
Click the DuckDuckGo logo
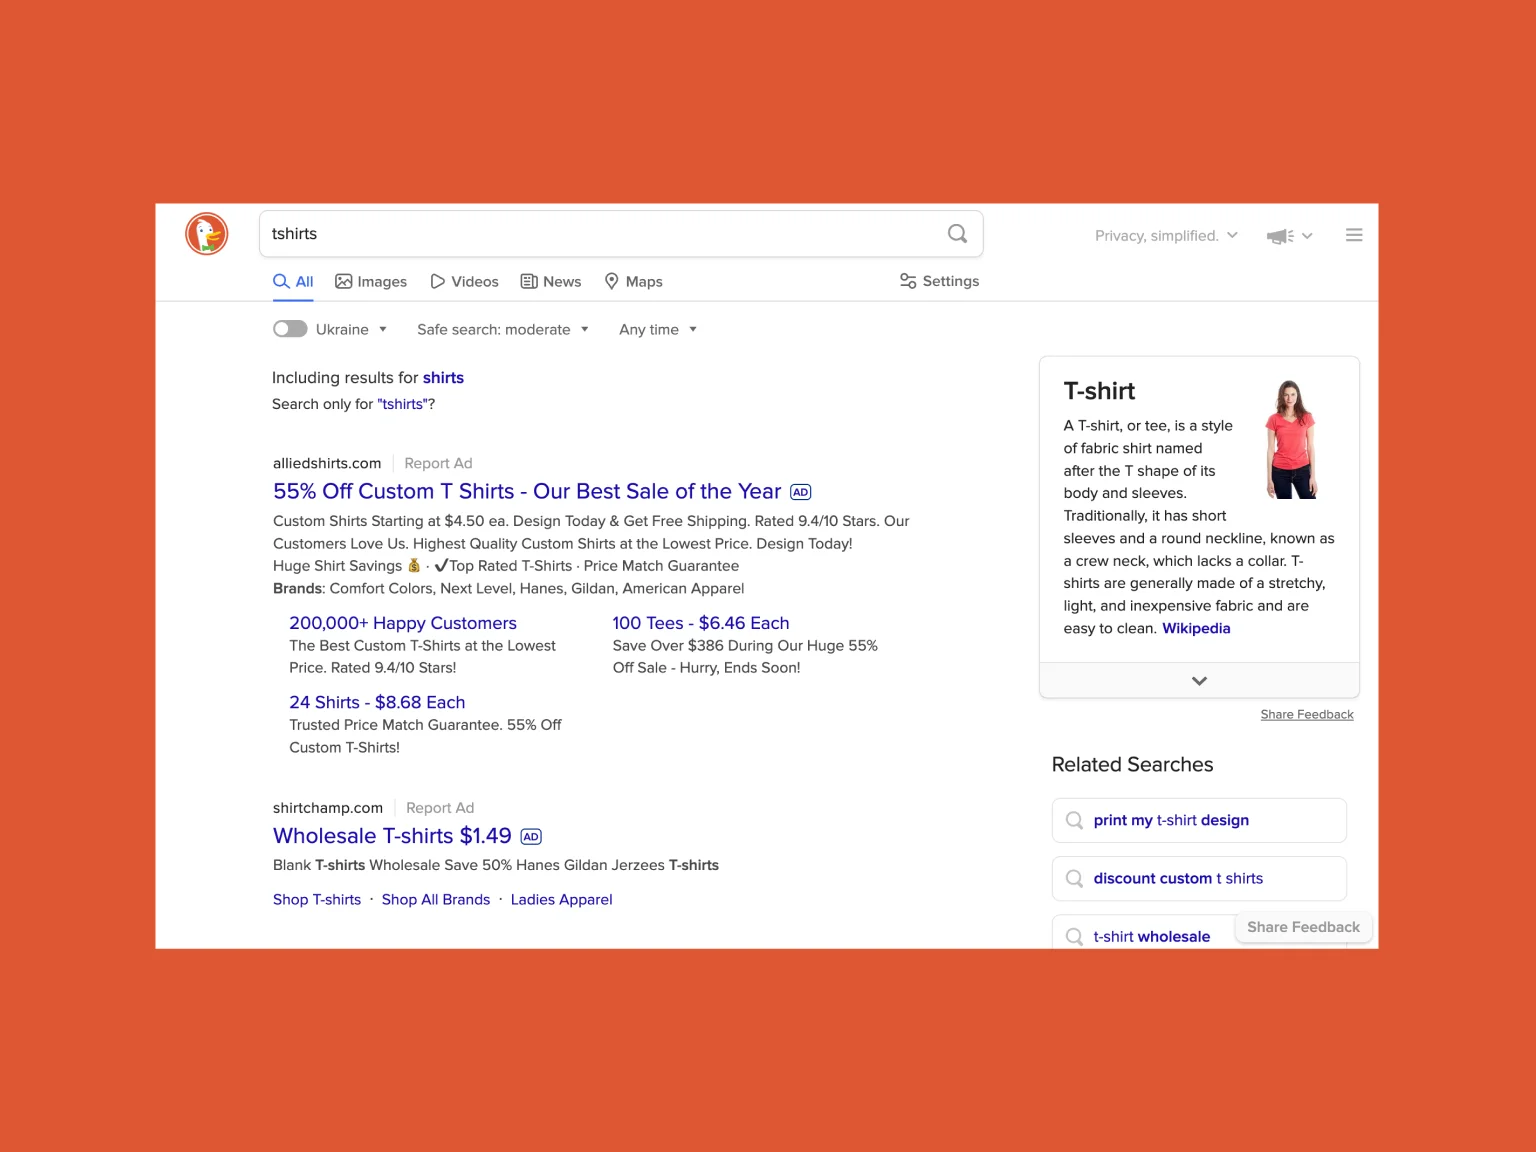(x=207, y=234)
